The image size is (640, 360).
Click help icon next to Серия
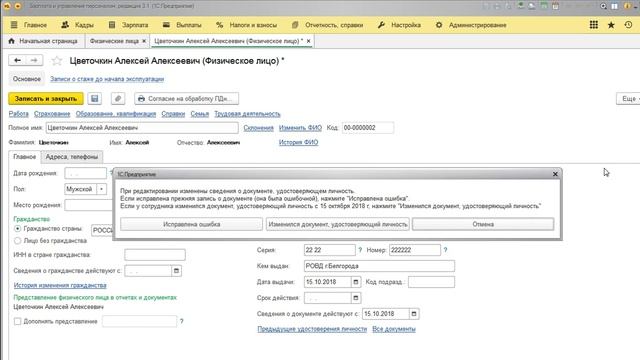pos(360,250)
